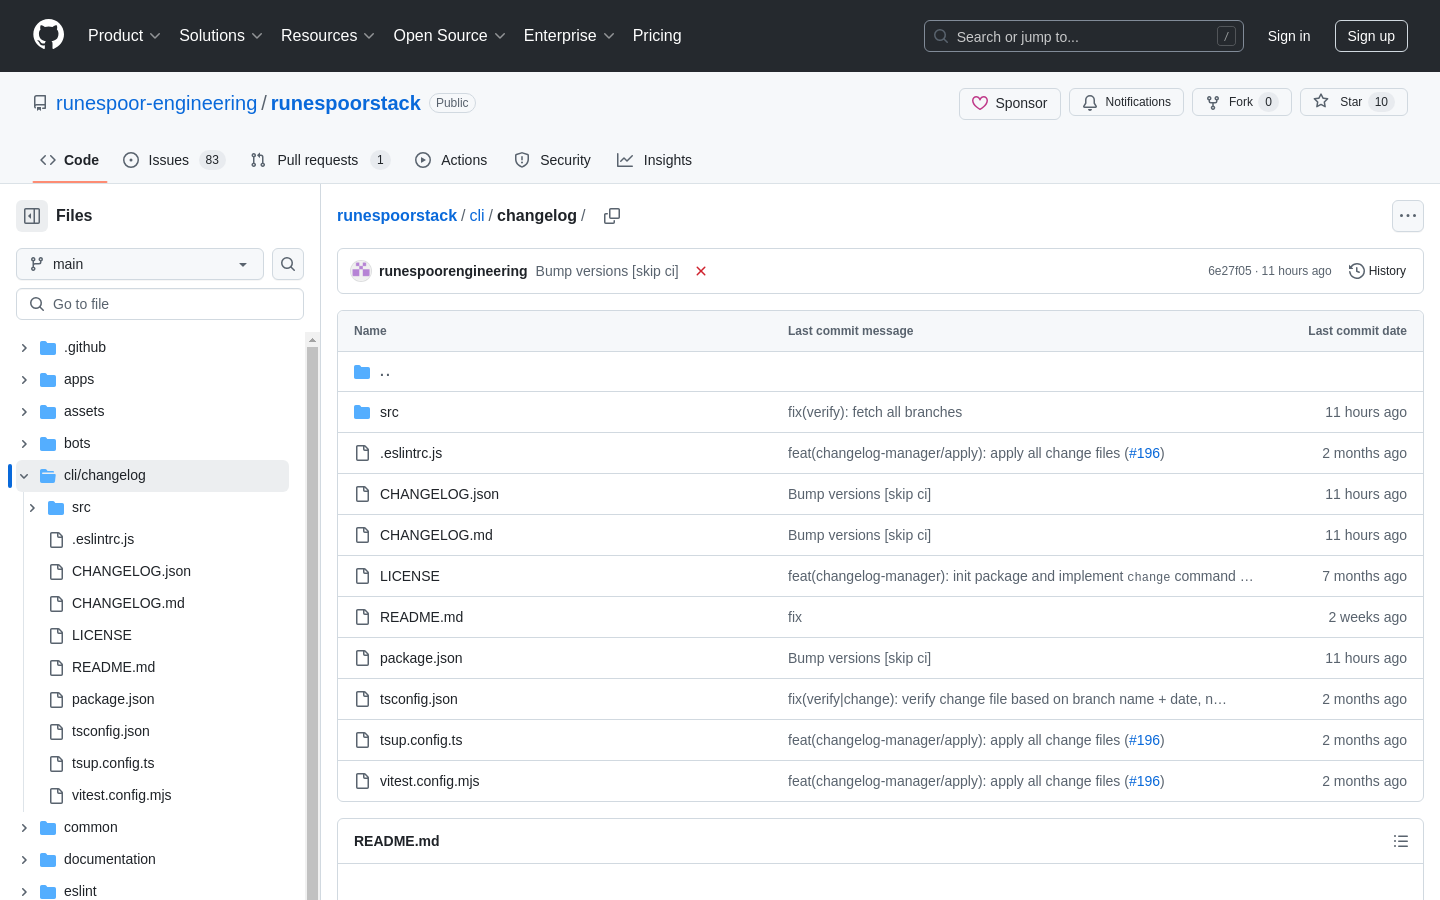Open .eslintrc.js in the file list

(x=411, y=453)
